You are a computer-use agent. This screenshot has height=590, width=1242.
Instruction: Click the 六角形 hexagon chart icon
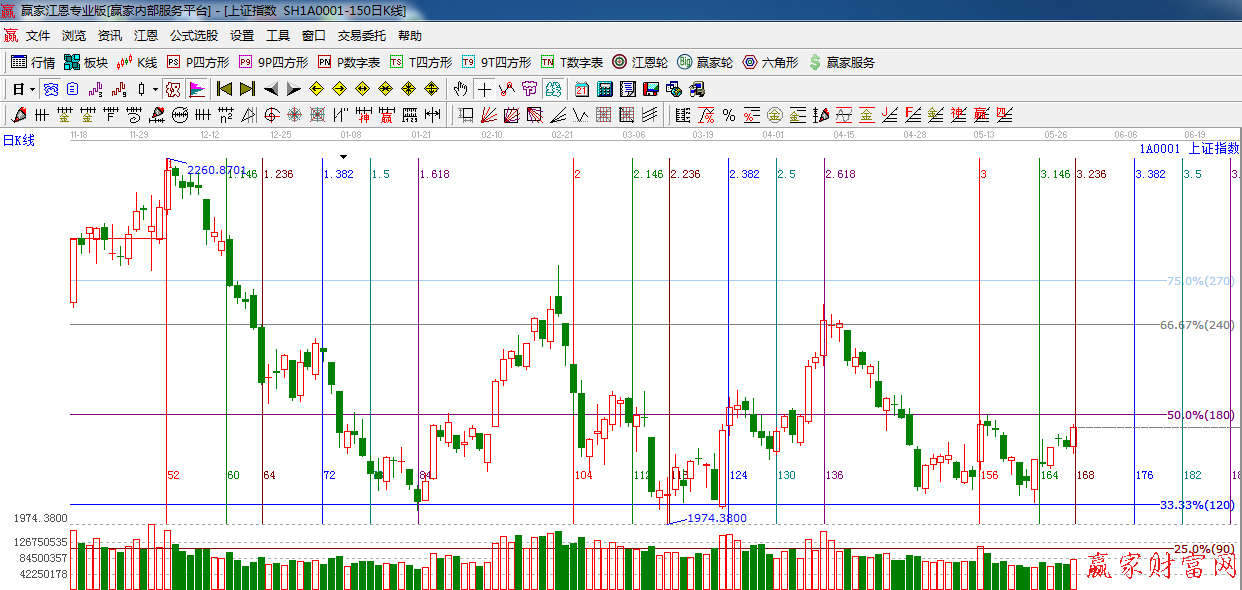770,62
